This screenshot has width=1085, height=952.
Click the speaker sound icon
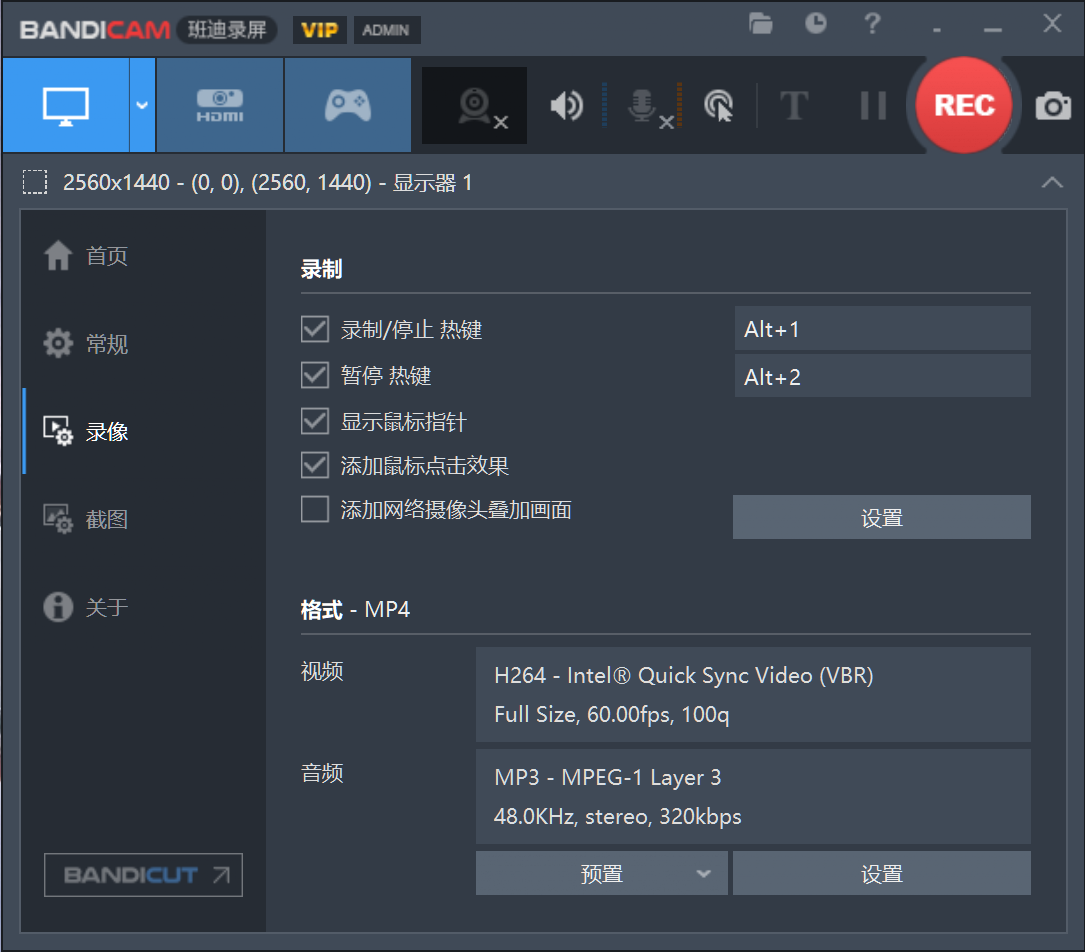pos(567,106)
